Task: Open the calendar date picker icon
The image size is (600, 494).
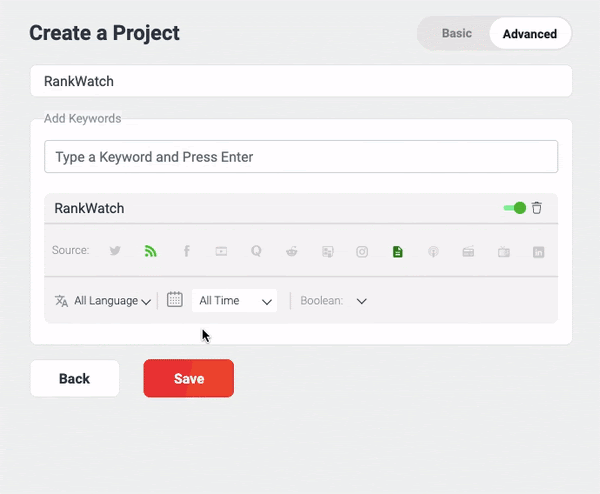Action: pos(174,300)
